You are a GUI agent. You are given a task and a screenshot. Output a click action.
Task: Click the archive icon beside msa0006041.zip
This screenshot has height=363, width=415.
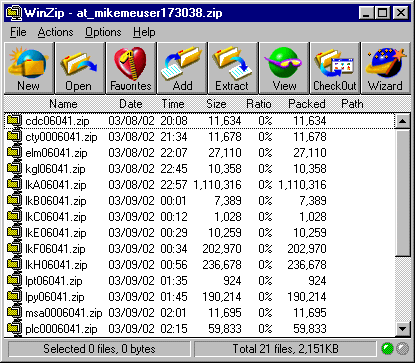coord(14,312)
